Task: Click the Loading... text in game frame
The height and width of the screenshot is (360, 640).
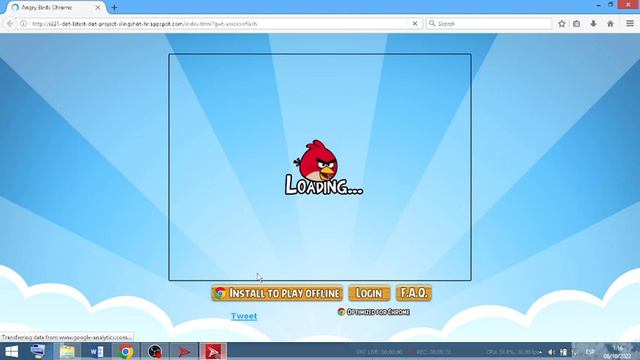Action: [324, 185]
